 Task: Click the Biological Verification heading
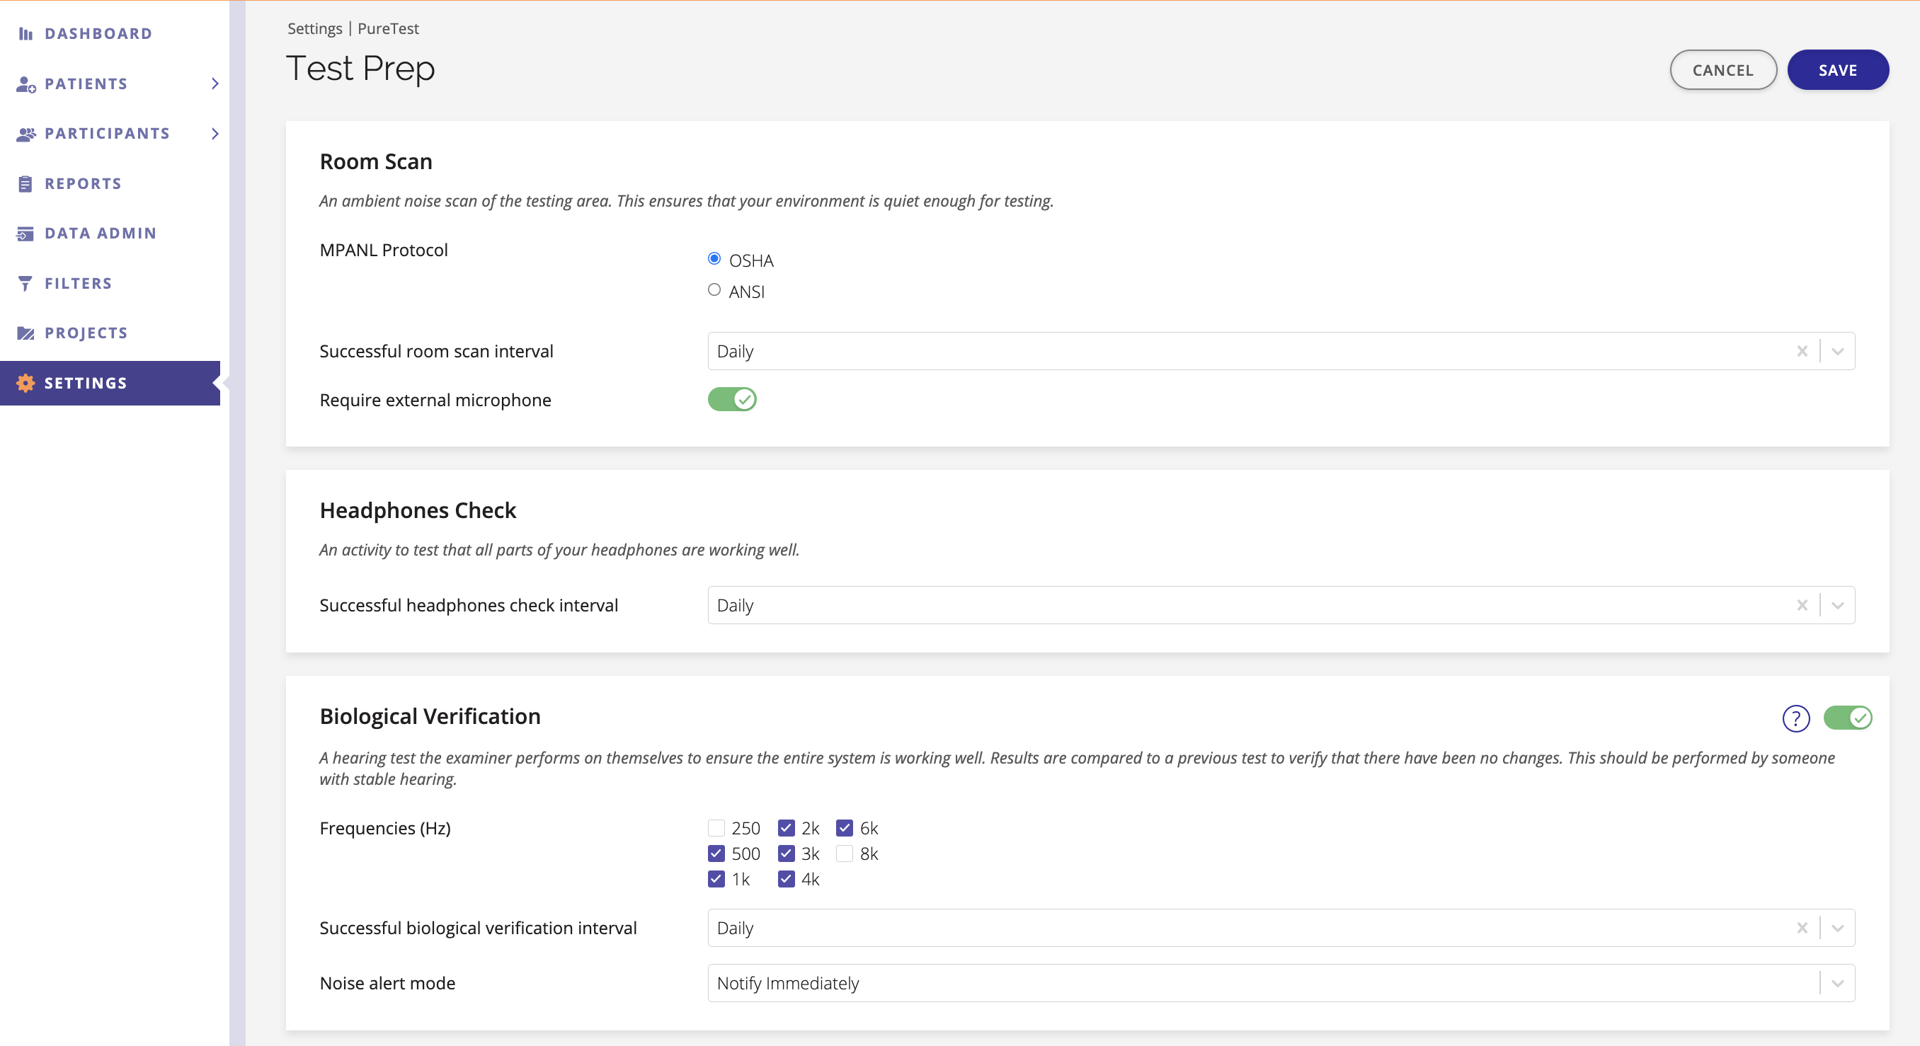[x=430, y=717]
